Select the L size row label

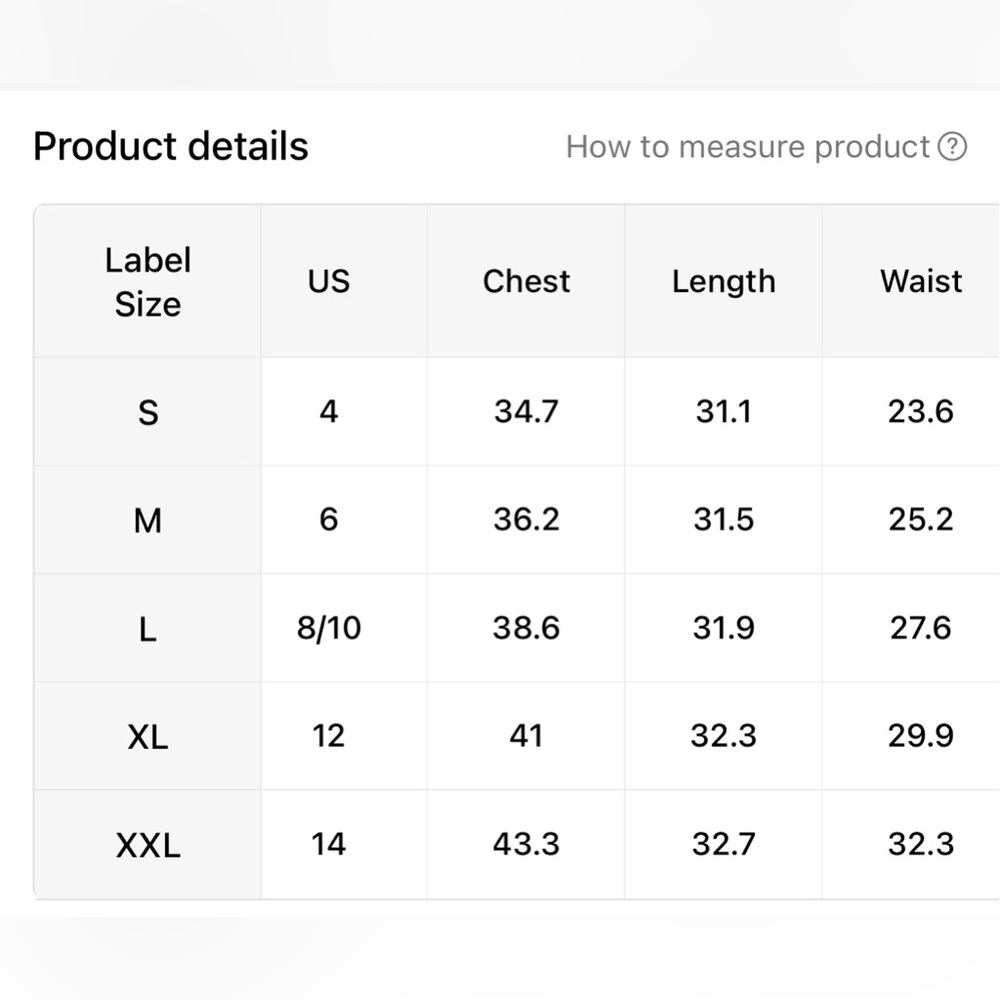click(x=148, y=629)
